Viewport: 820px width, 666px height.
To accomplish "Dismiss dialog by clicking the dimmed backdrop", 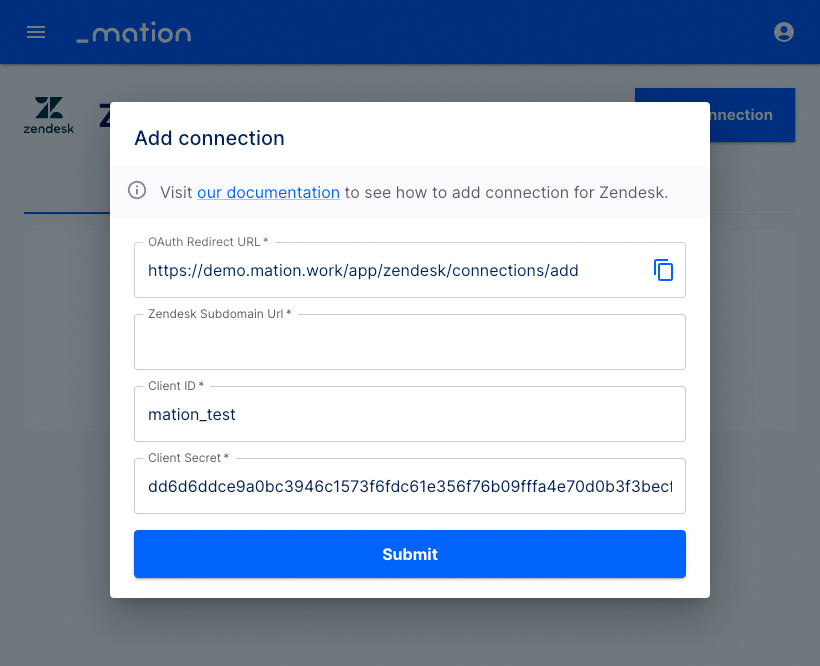I will pyautogui.click(x=409, y=633).
